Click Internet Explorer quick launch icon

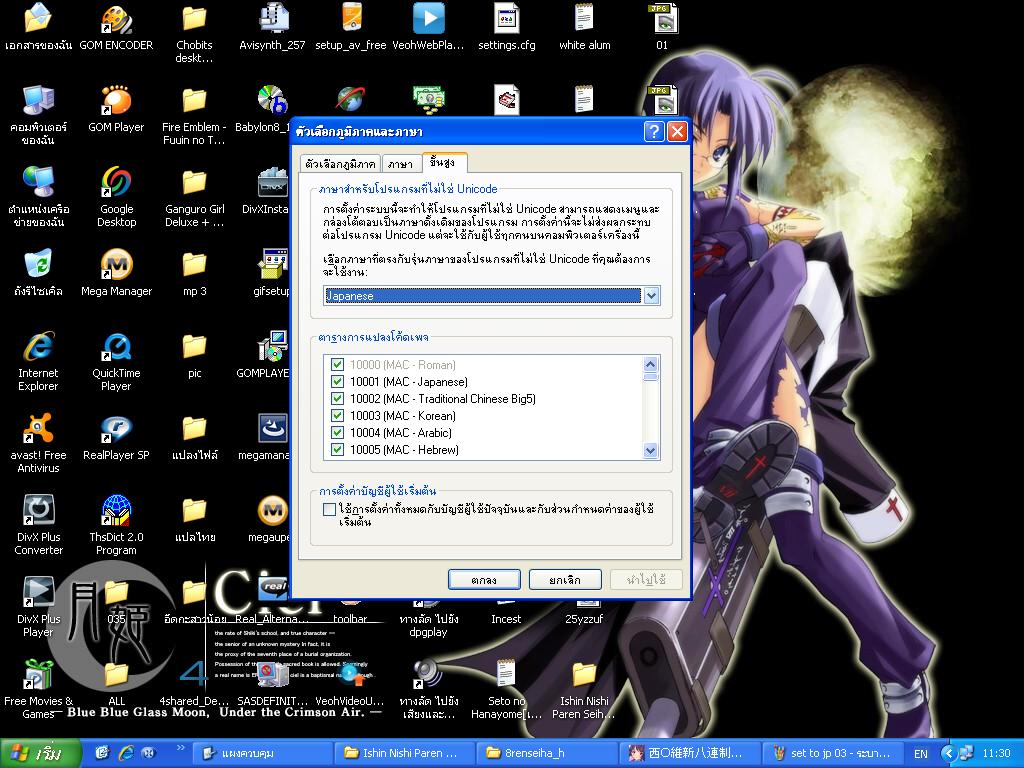[x=125, y=753]
